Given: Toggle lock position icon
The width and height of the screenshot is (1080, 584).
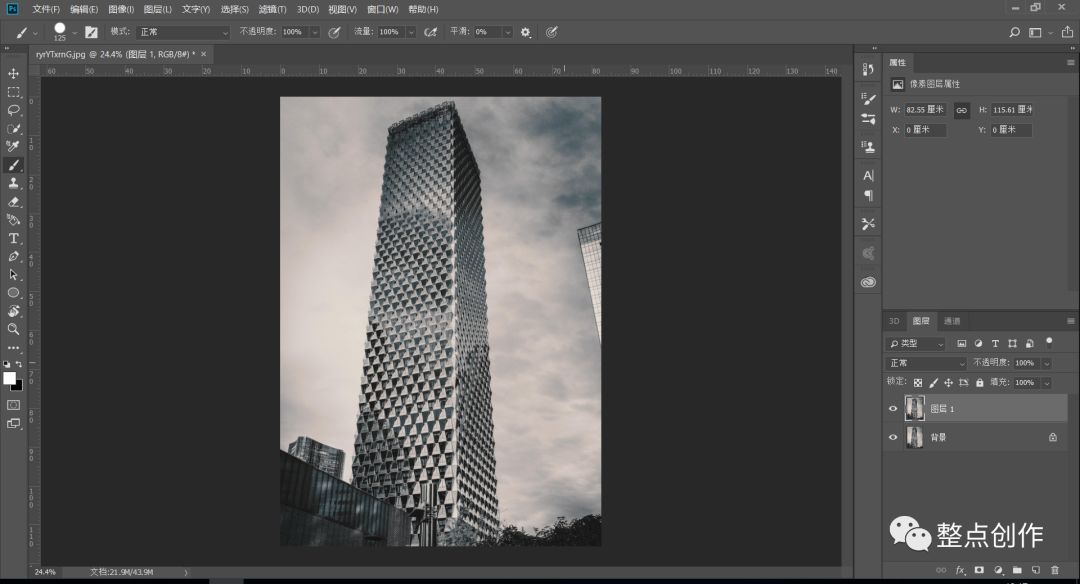Looking at the screenshot, I should click(948, 383).
